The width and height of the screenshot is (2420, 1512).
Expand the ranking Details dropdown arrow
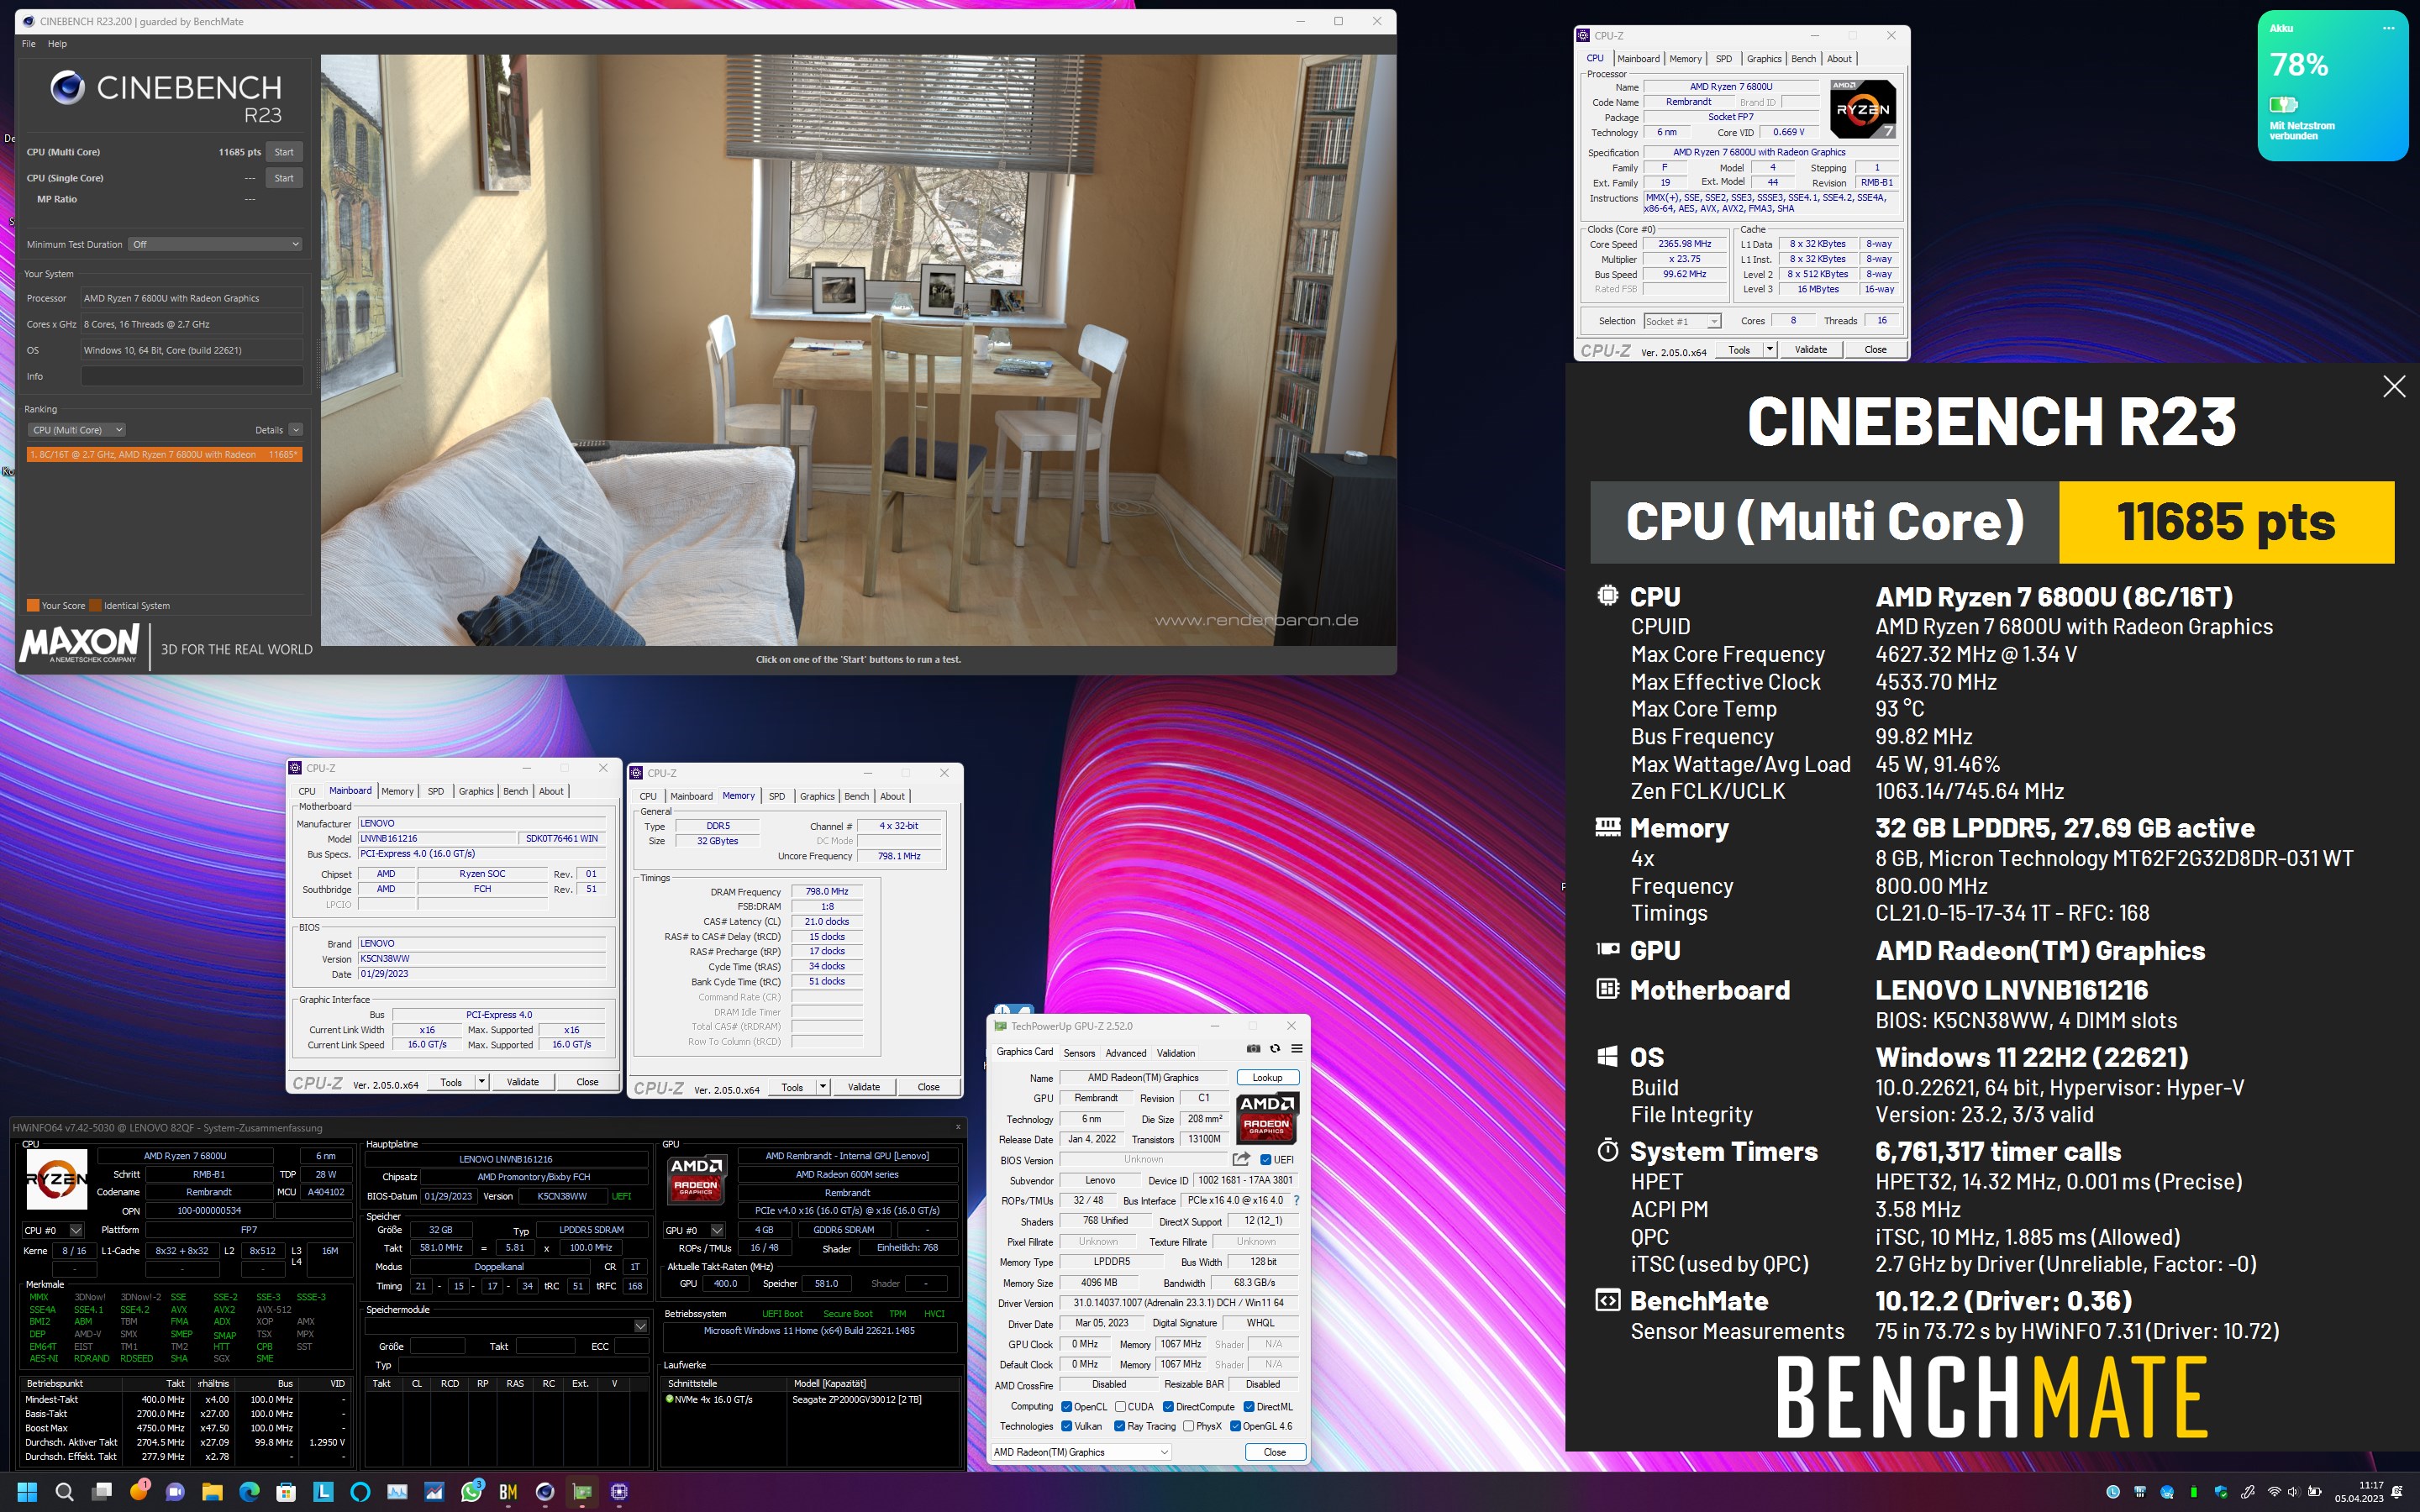(296, 430)
